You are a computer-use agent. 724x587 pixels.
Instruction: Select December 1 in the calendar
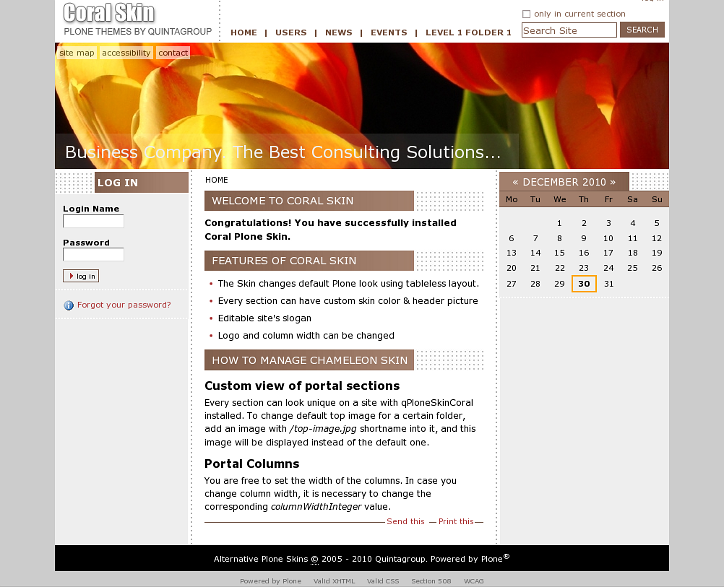(x=559, y=223)
